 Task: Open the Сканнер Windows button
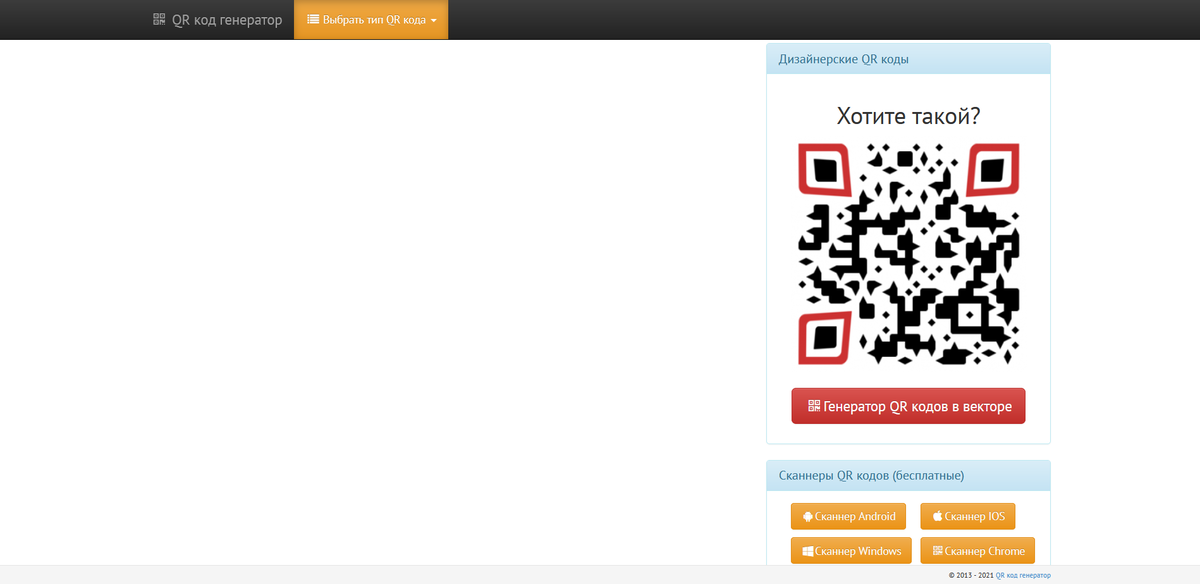(851, 551)
